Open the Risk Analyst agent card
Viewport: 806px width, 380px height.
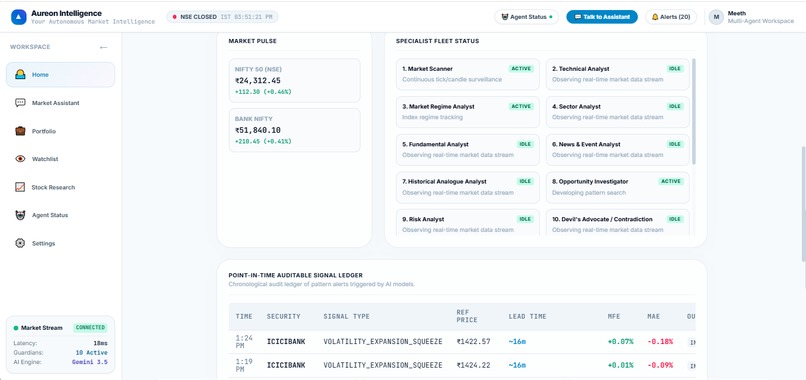pos(468,223)
